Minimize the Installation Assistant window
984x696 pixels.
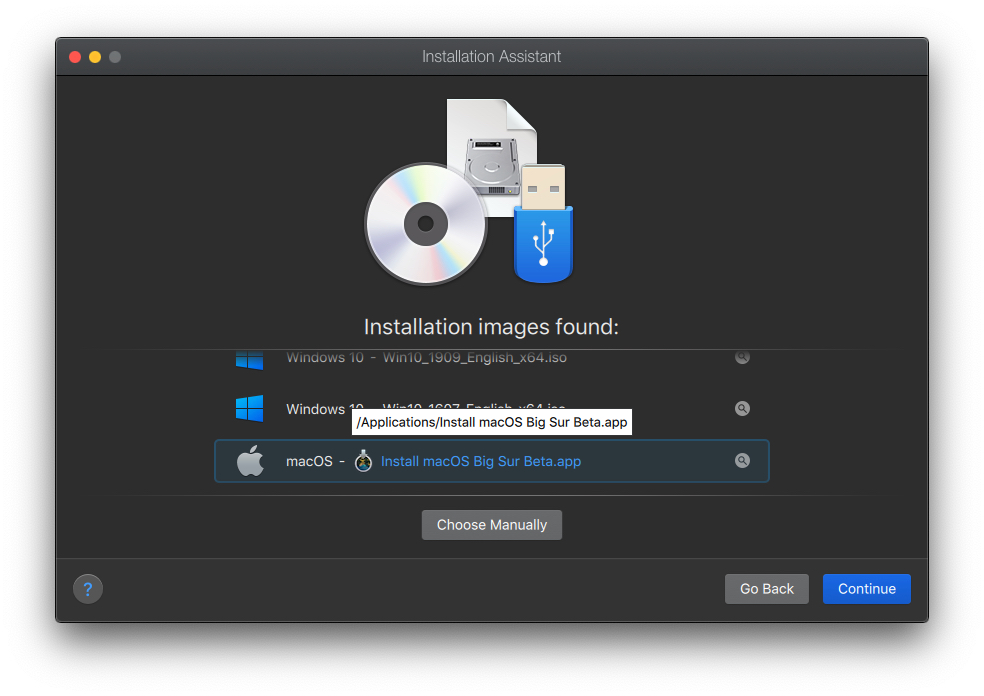click(x=95, y=57)
